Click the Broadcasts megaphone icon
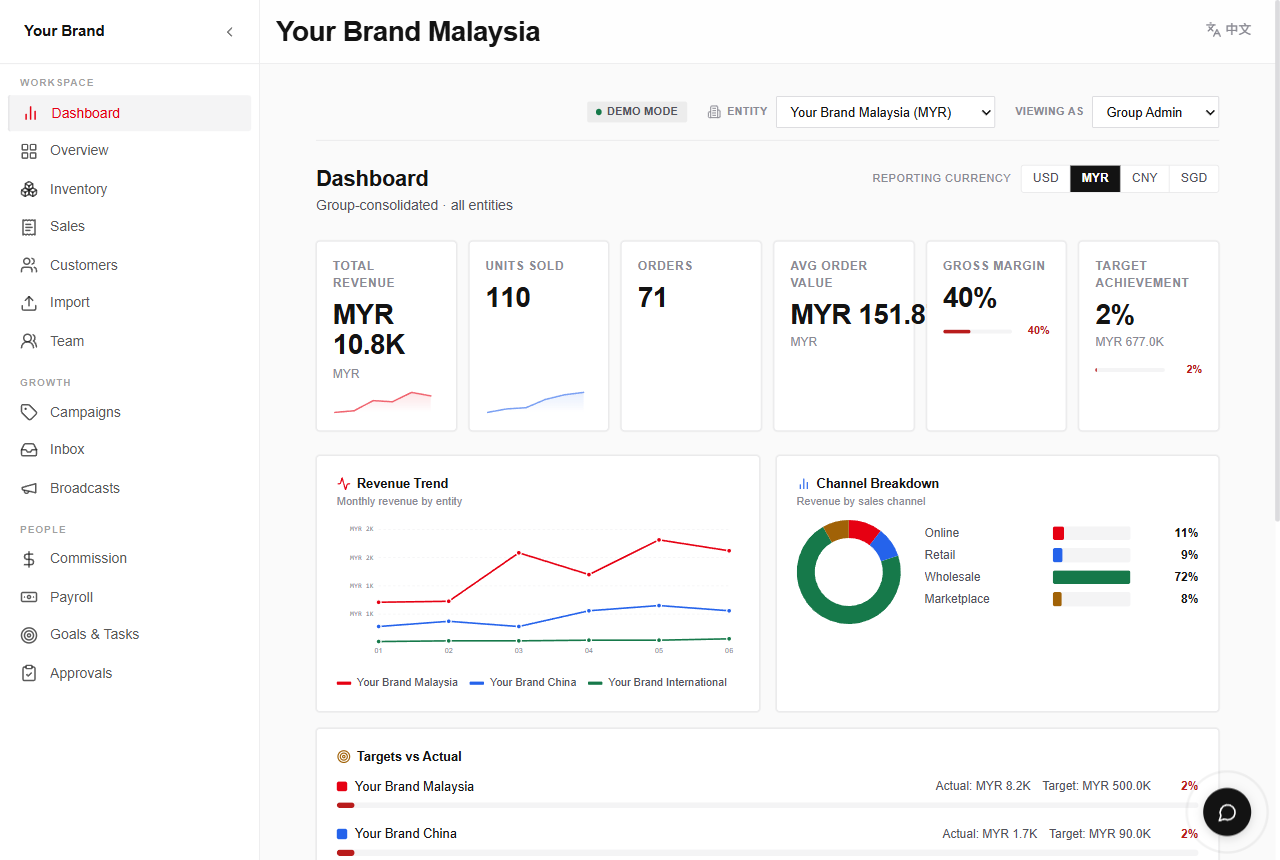Screen dimensions: 1280x860 click(30, 488)
